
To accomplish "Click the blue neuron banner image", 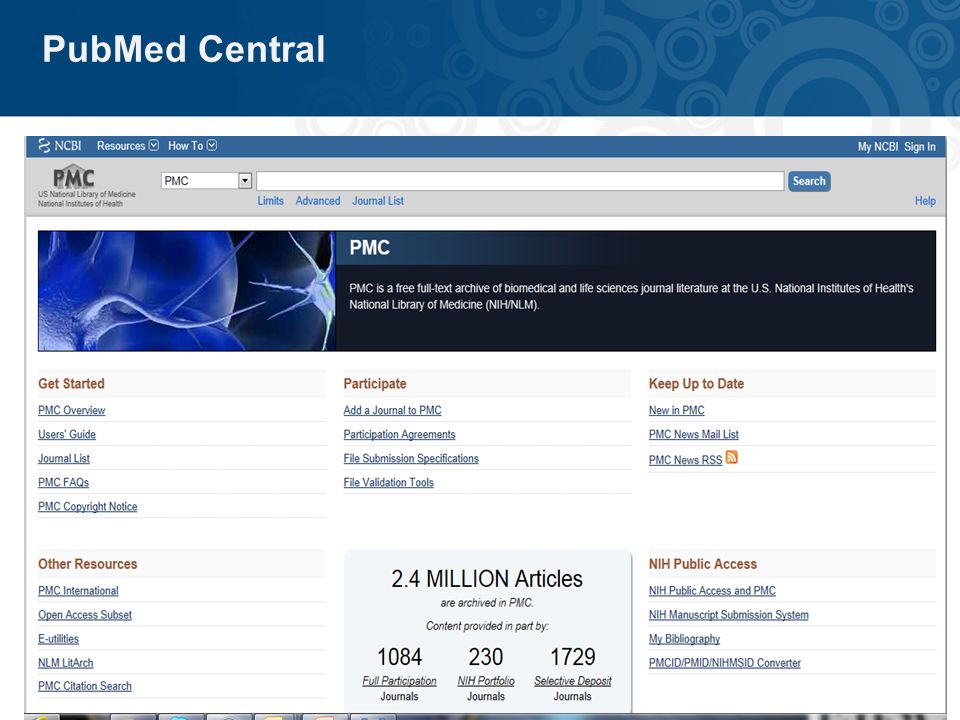I will pyautogui.click(x=187, y=291).
